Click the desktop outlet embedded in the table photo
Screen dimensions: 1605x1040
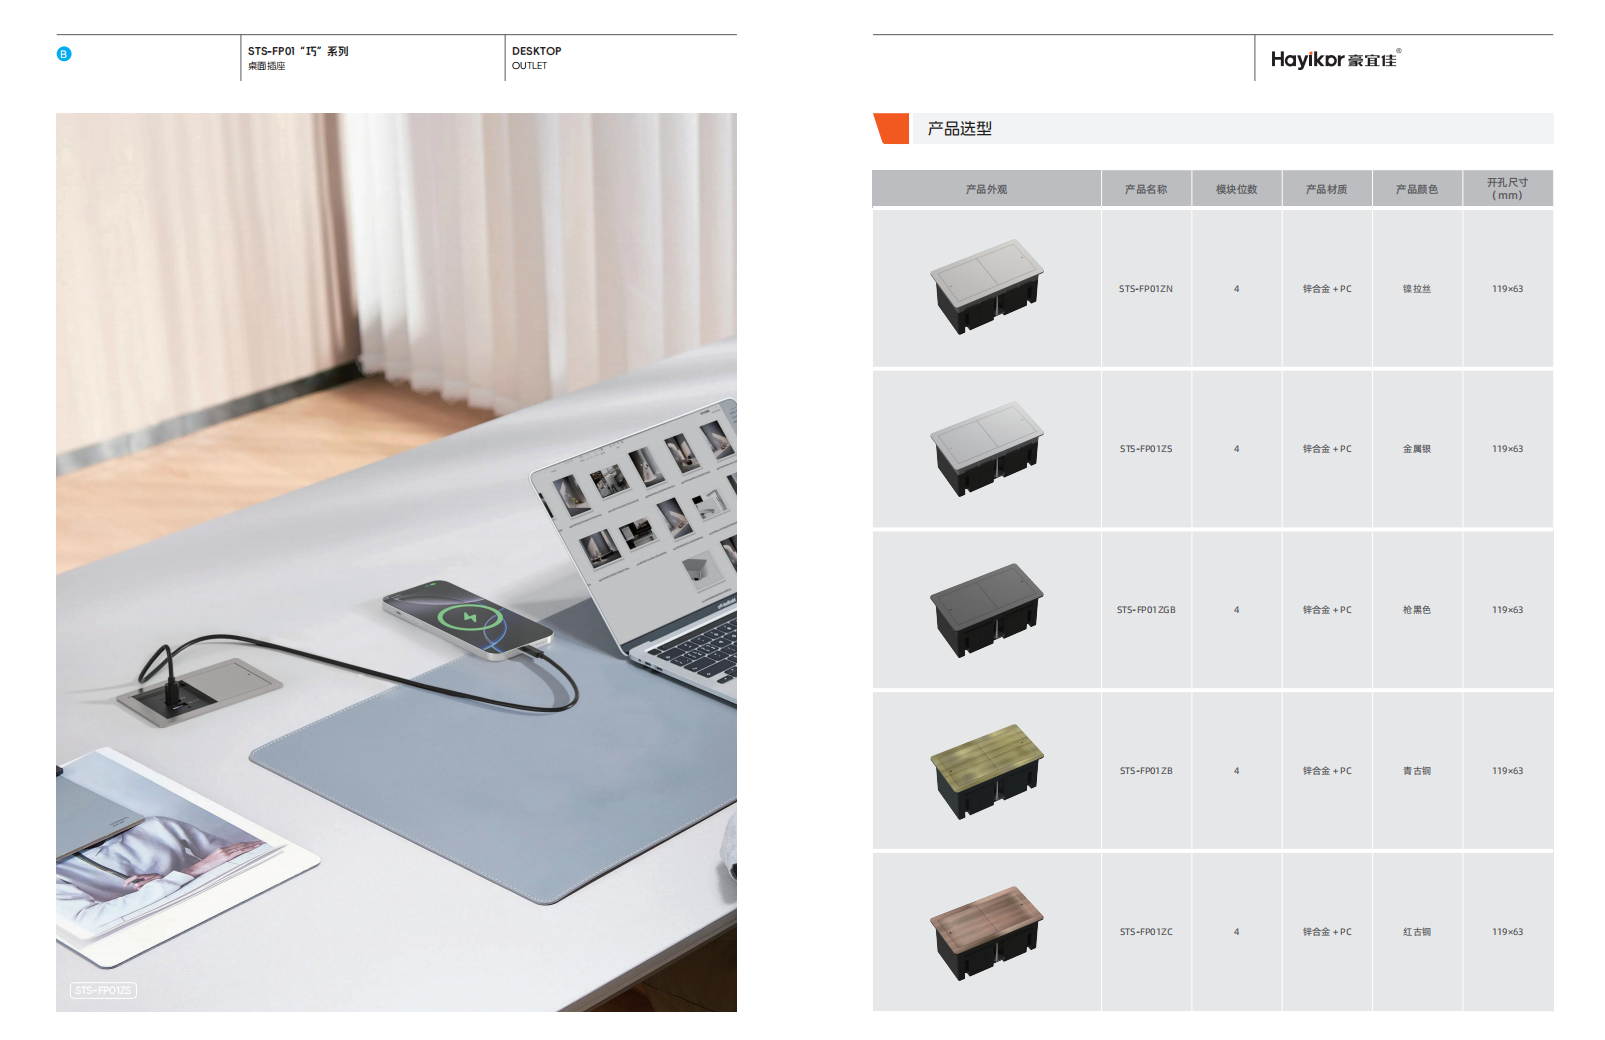201,691
